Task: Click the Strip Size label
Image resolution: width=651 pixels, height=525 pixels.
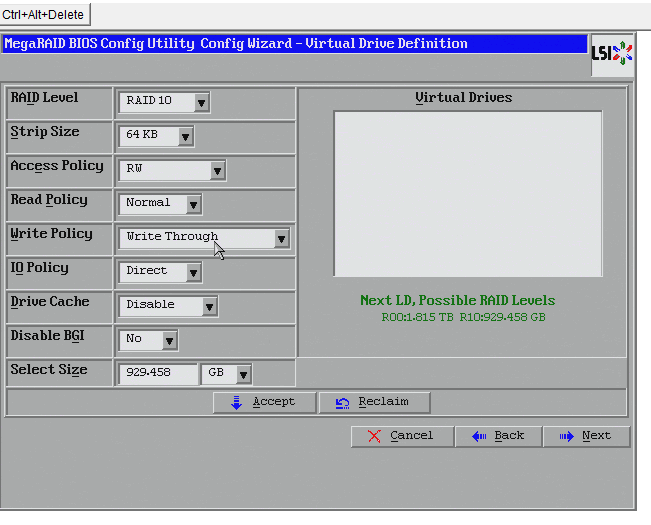Action: click(x=45, y=132)
